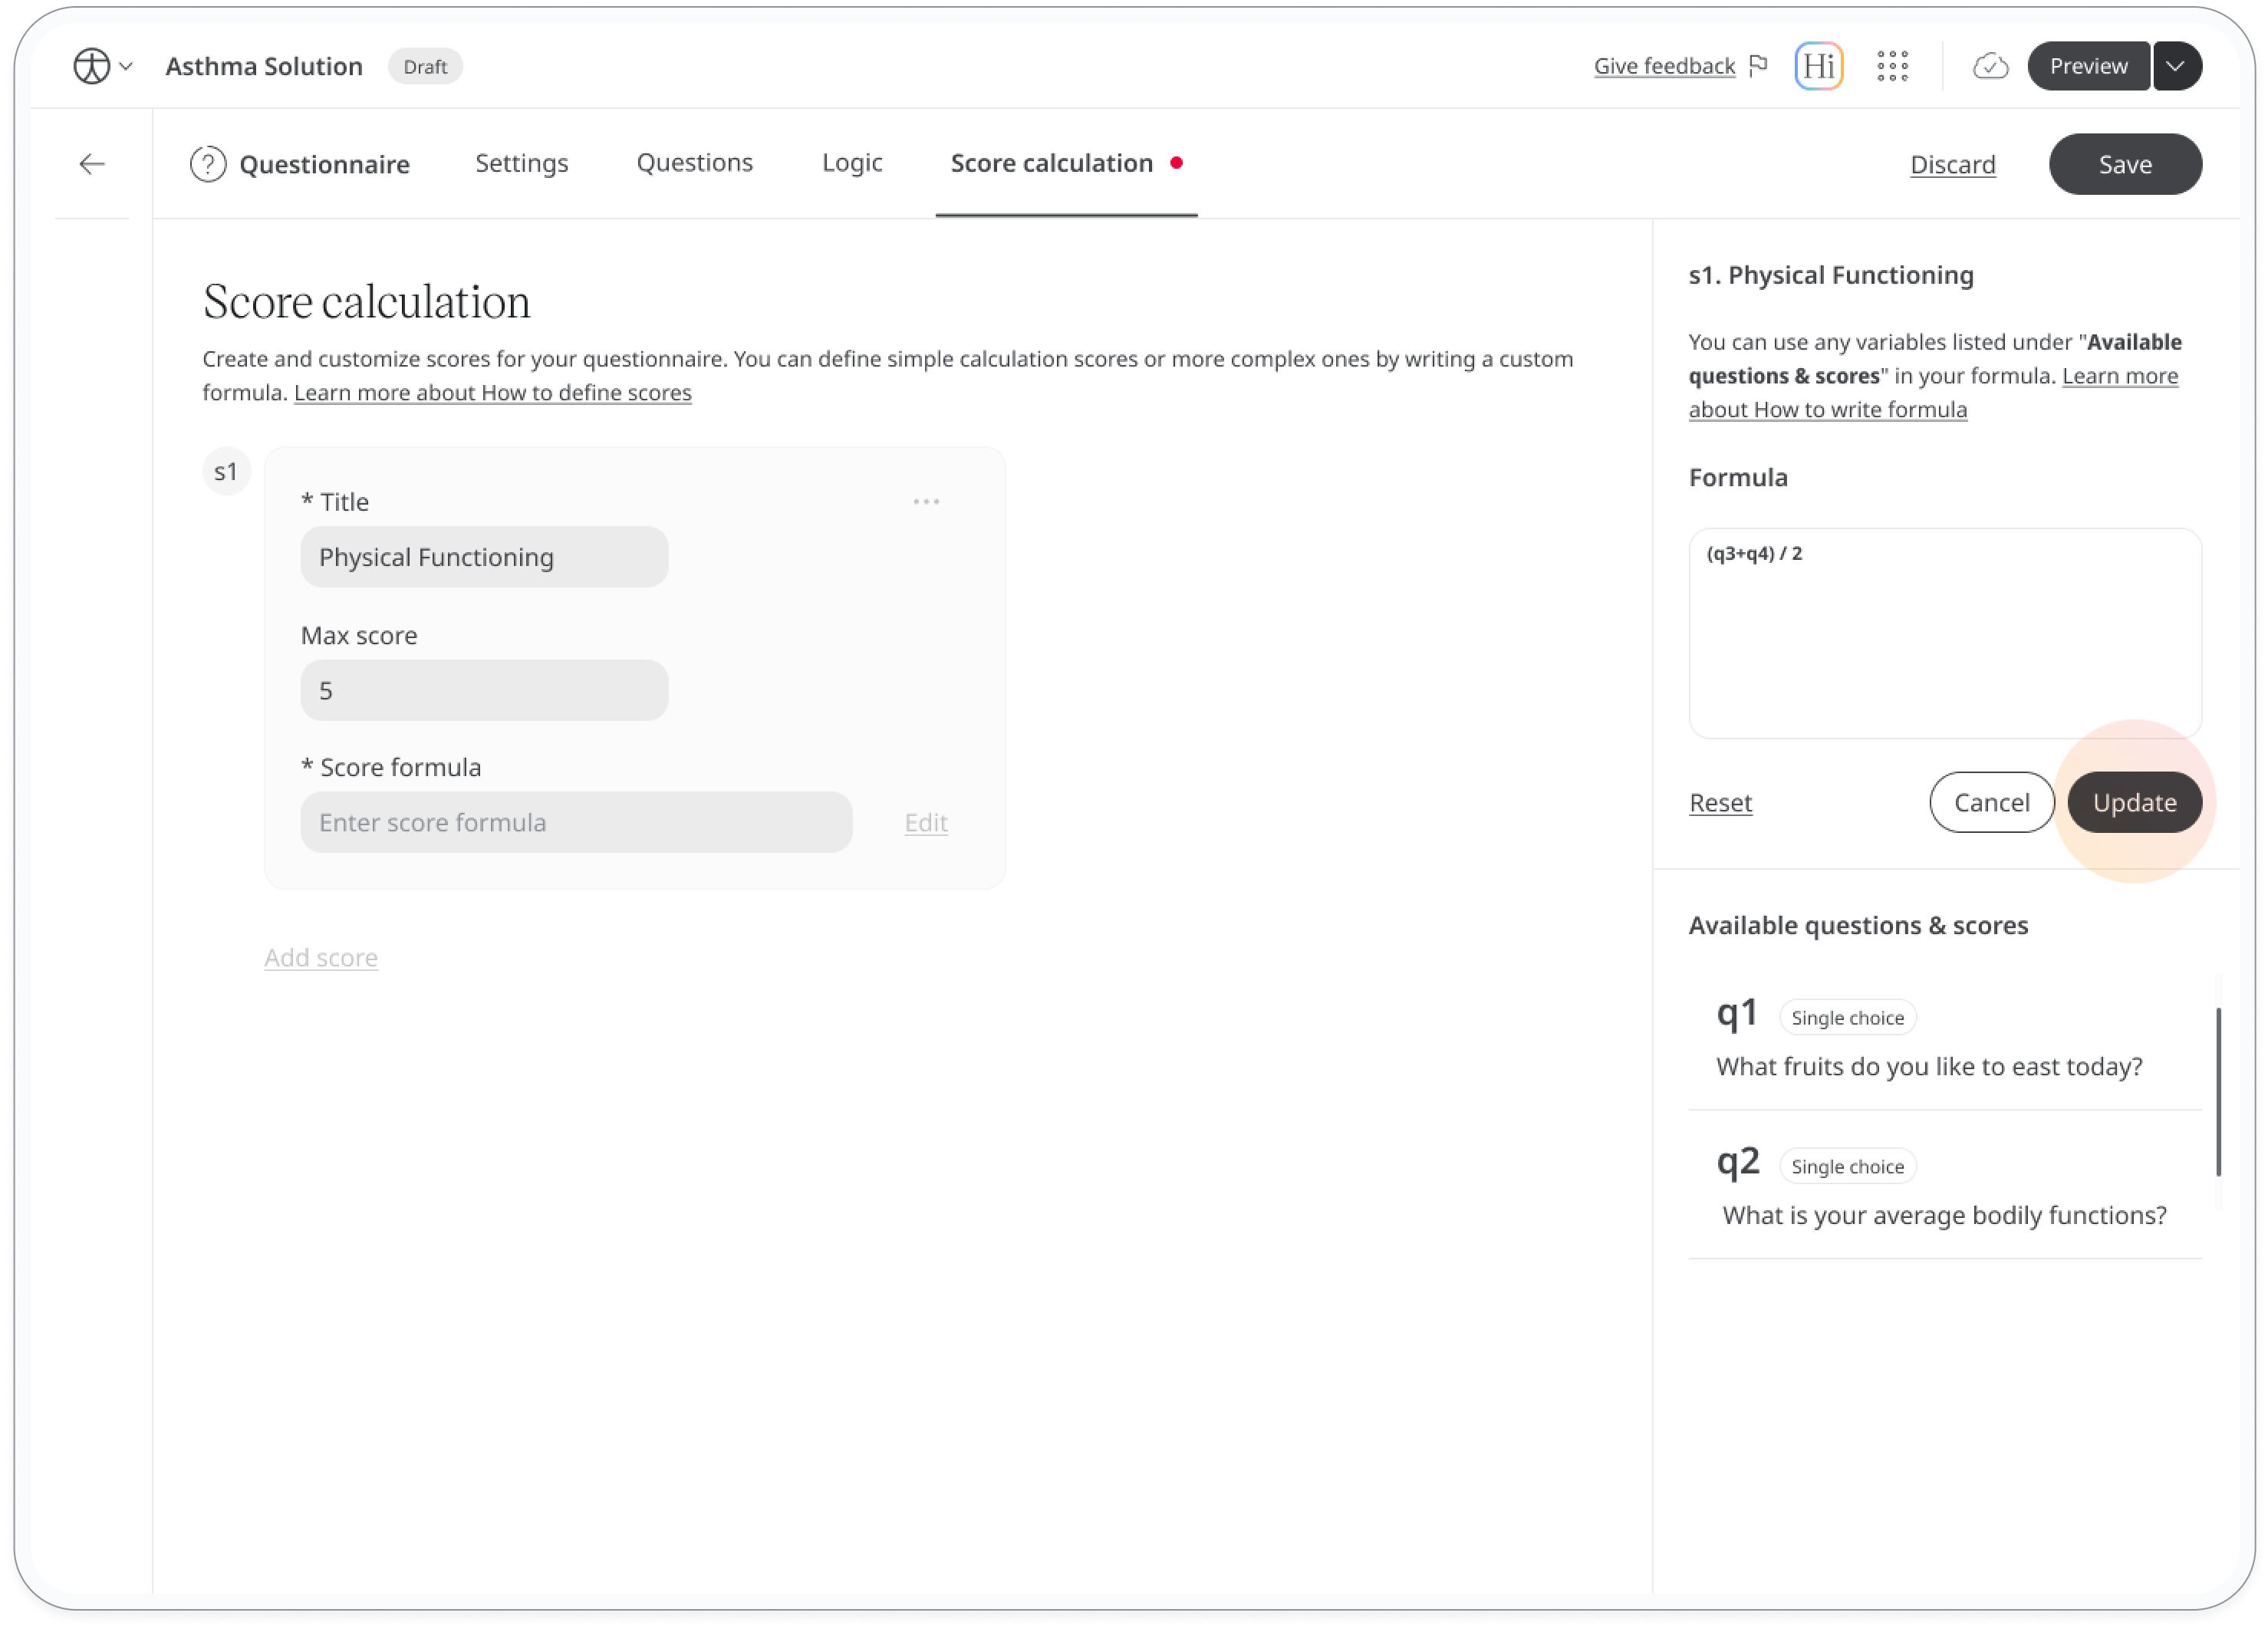The height and width of the screenshot is (1629, 2268).
Task: Click the Max score input field
Action: click(484, 690)
